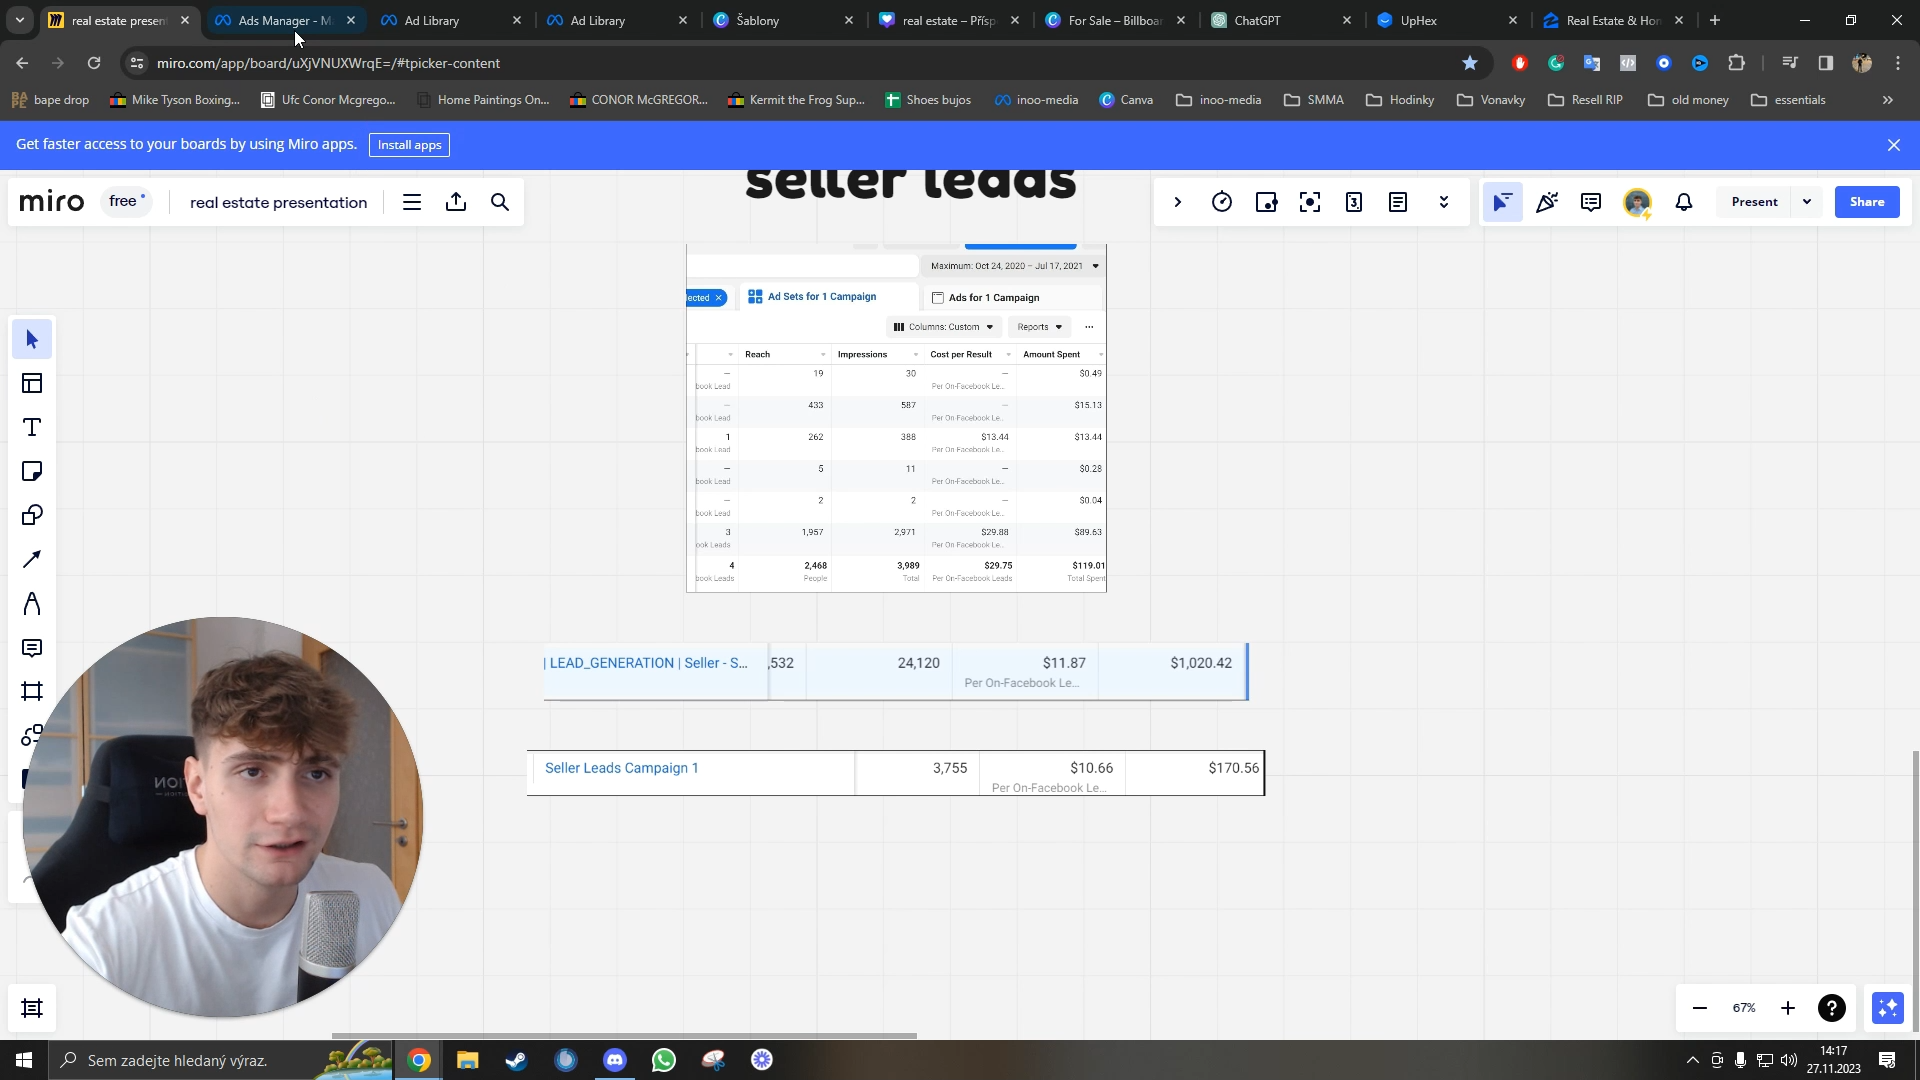The image size is (1920, 1080).
Task: Open the notifications bell
Action: [x=1684, y=202]
